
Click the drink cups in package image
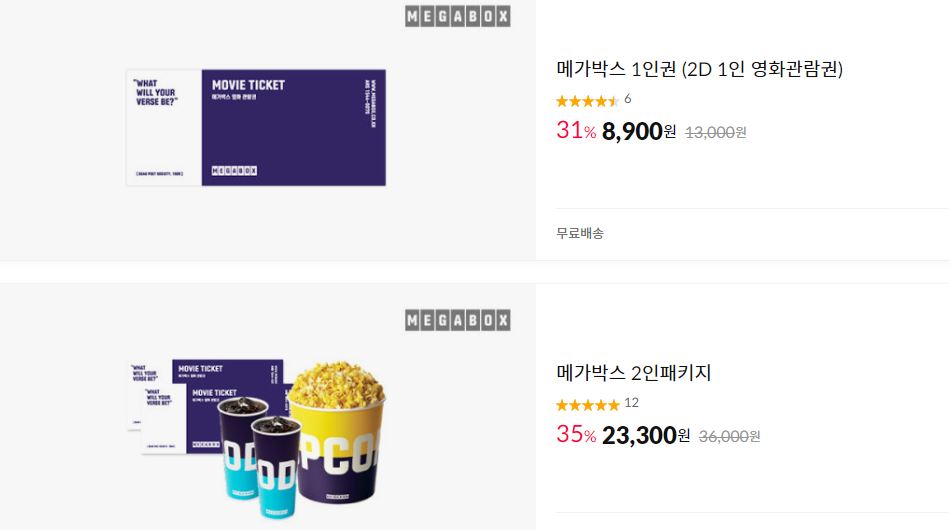[261, 457]
